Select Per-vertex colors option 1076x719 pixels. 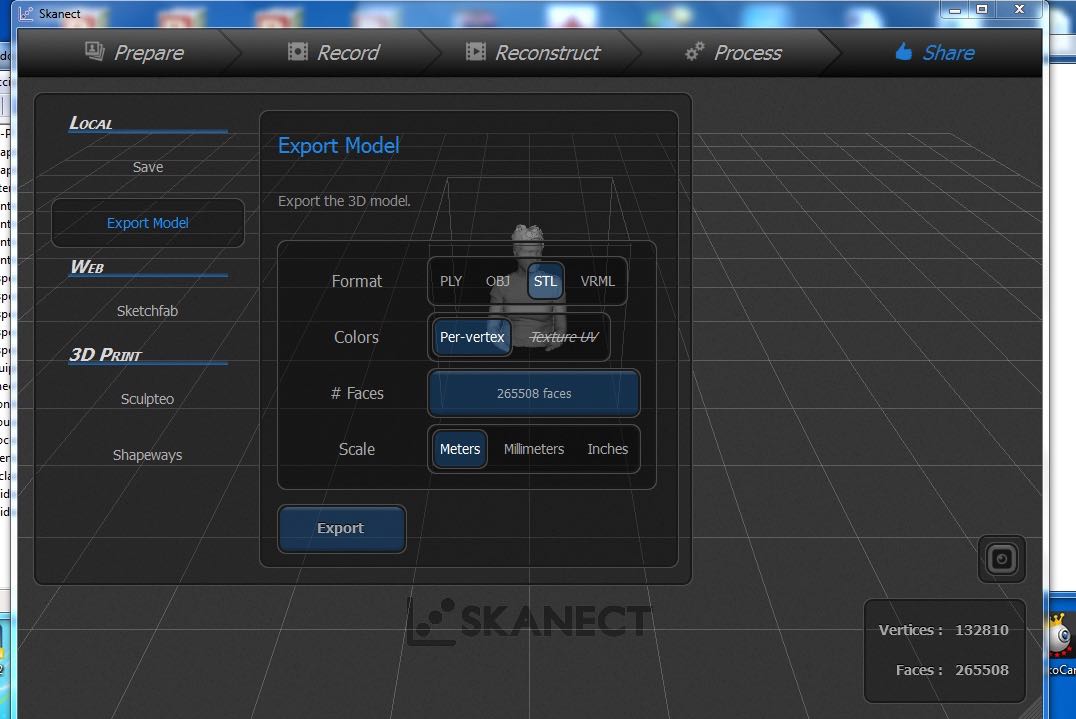(x=472, y=337)
